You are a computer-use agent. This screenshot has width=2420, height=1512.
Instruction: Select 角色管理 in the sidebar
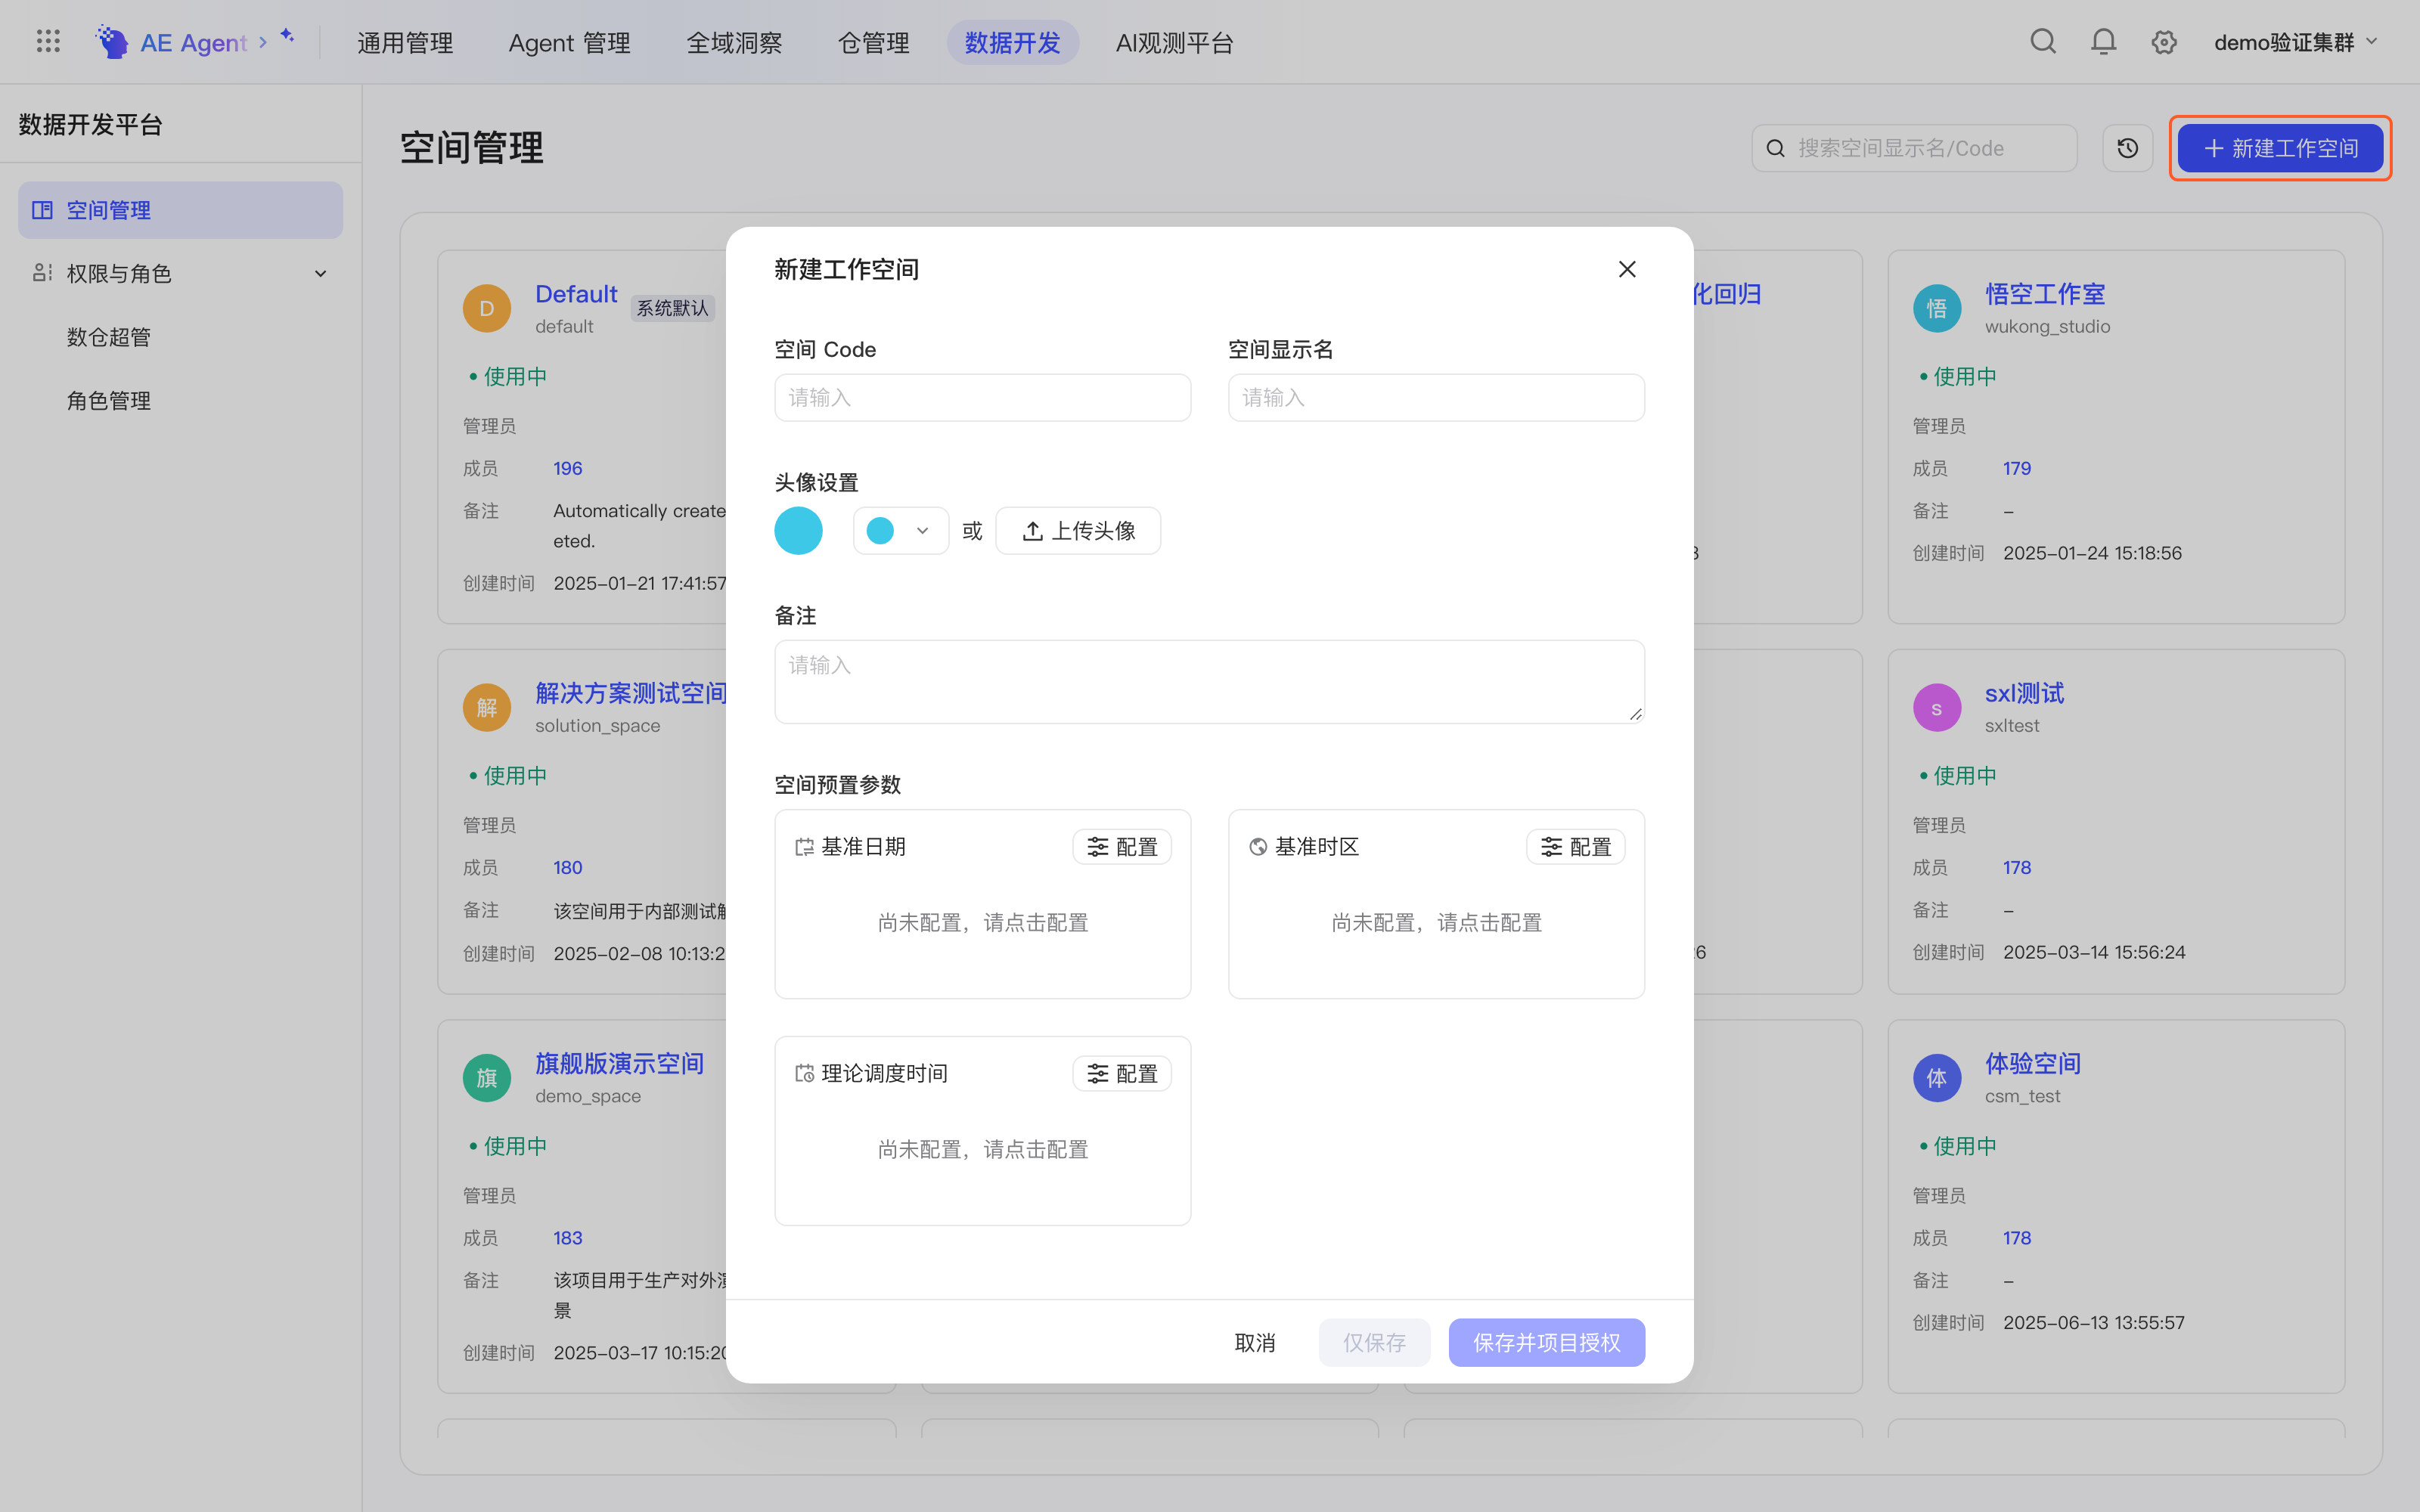(109, 400)
